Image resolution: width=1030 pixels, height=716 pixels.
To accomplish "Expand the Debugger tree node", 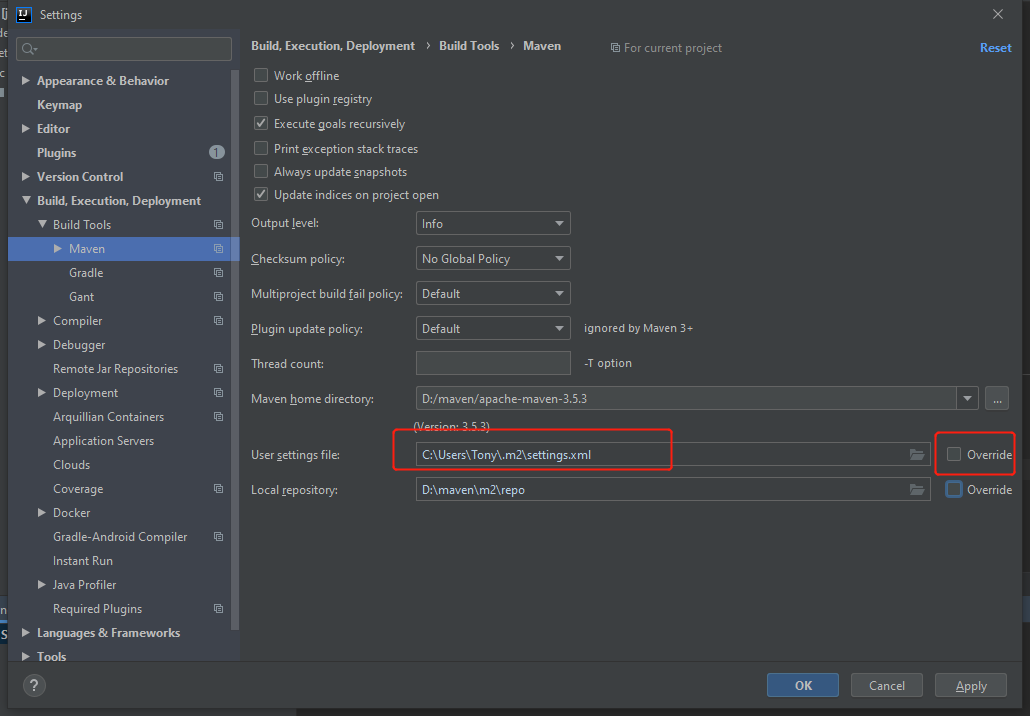I will click(x=42, y=345).
